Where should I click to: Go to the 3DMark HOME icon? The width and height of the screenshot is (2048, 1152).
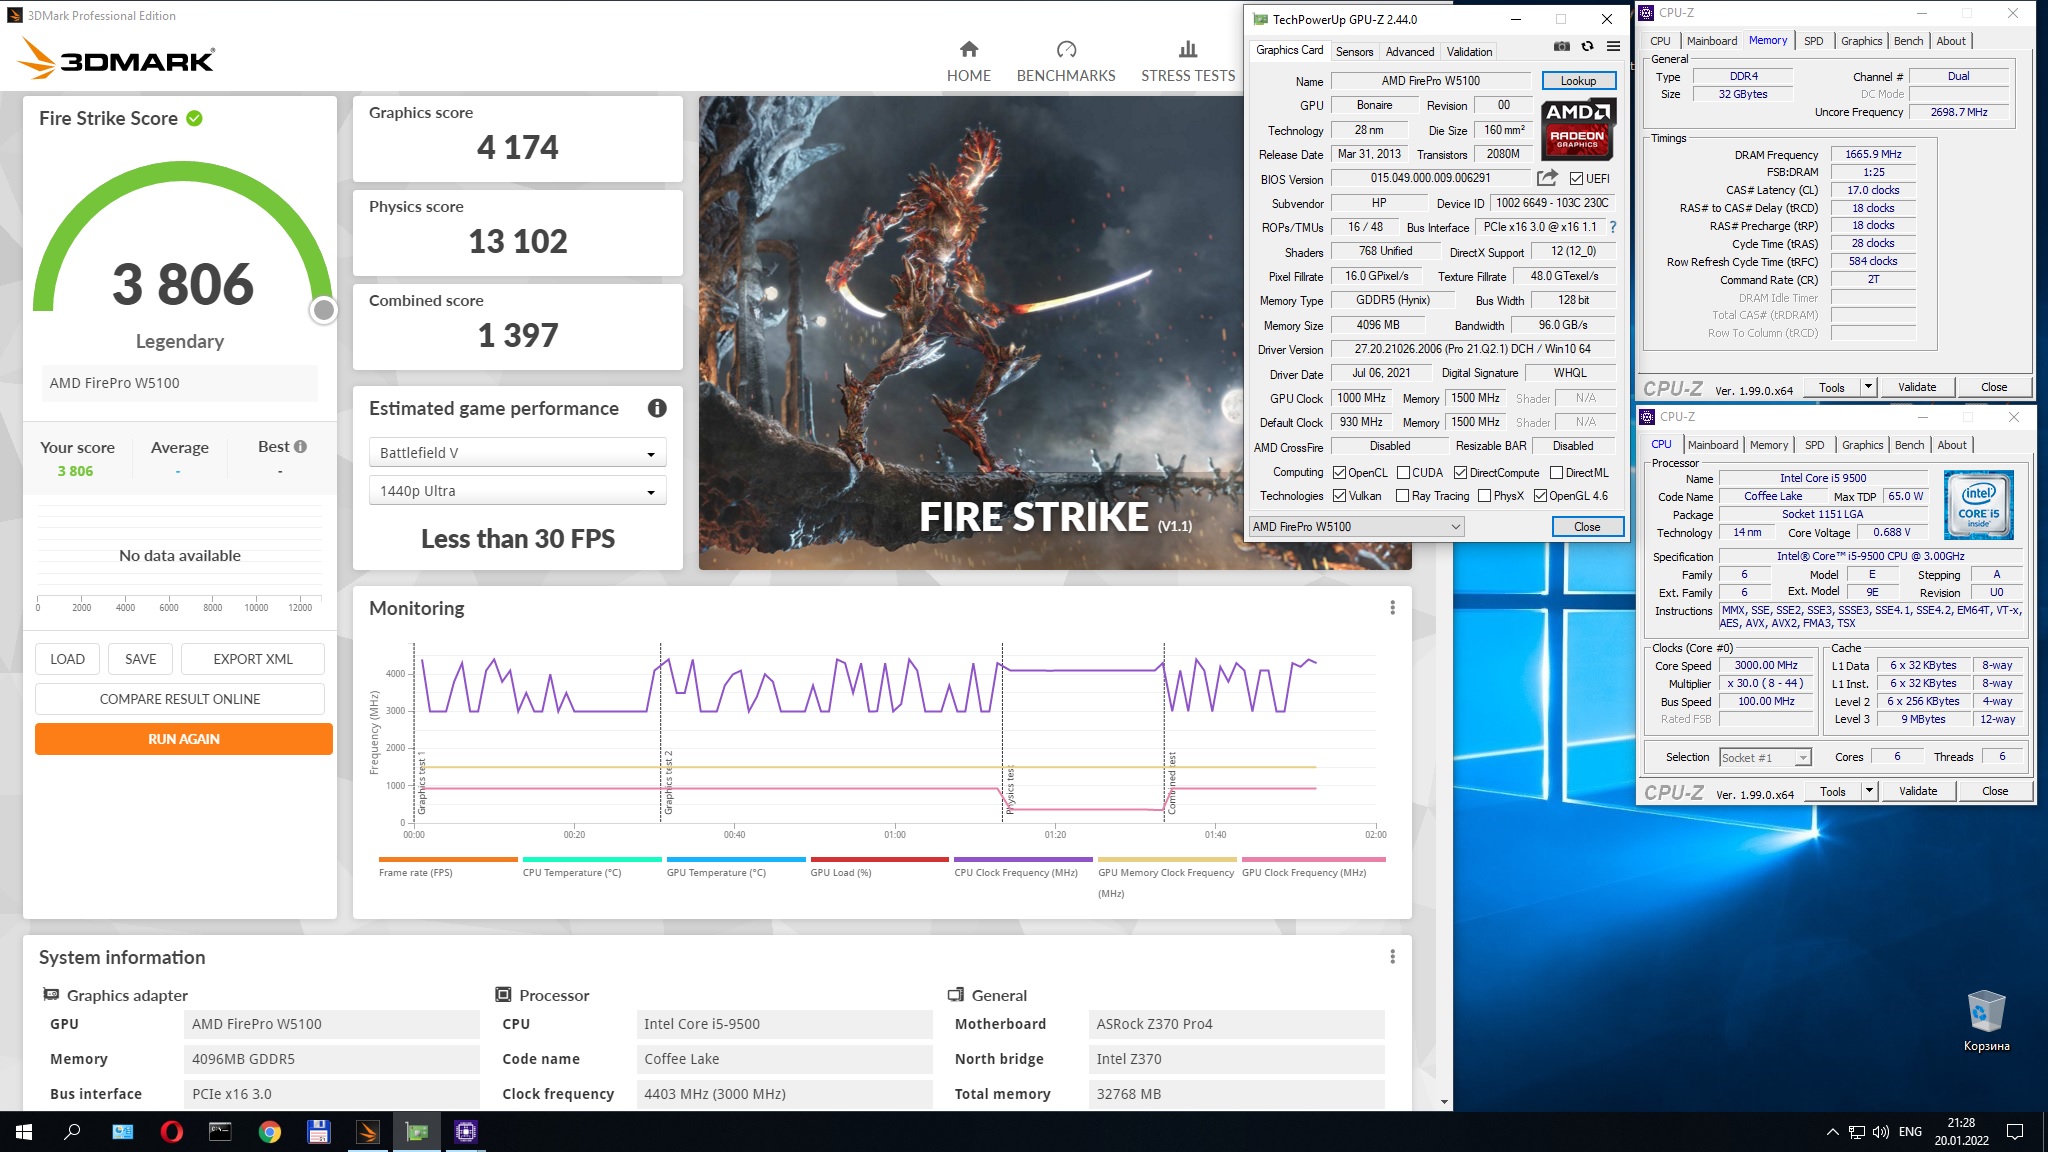coord(968,49)
